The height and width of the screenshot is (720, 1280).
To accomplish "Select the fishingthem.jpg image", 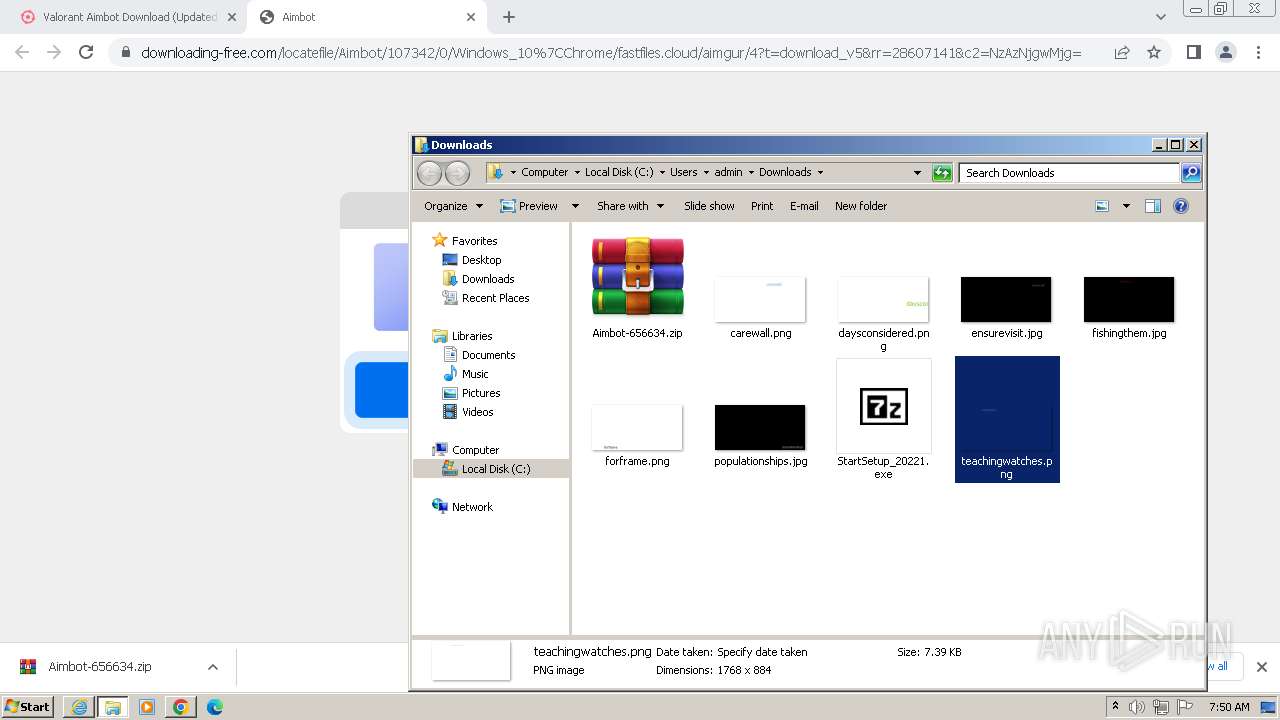I will coord(1129,299).
